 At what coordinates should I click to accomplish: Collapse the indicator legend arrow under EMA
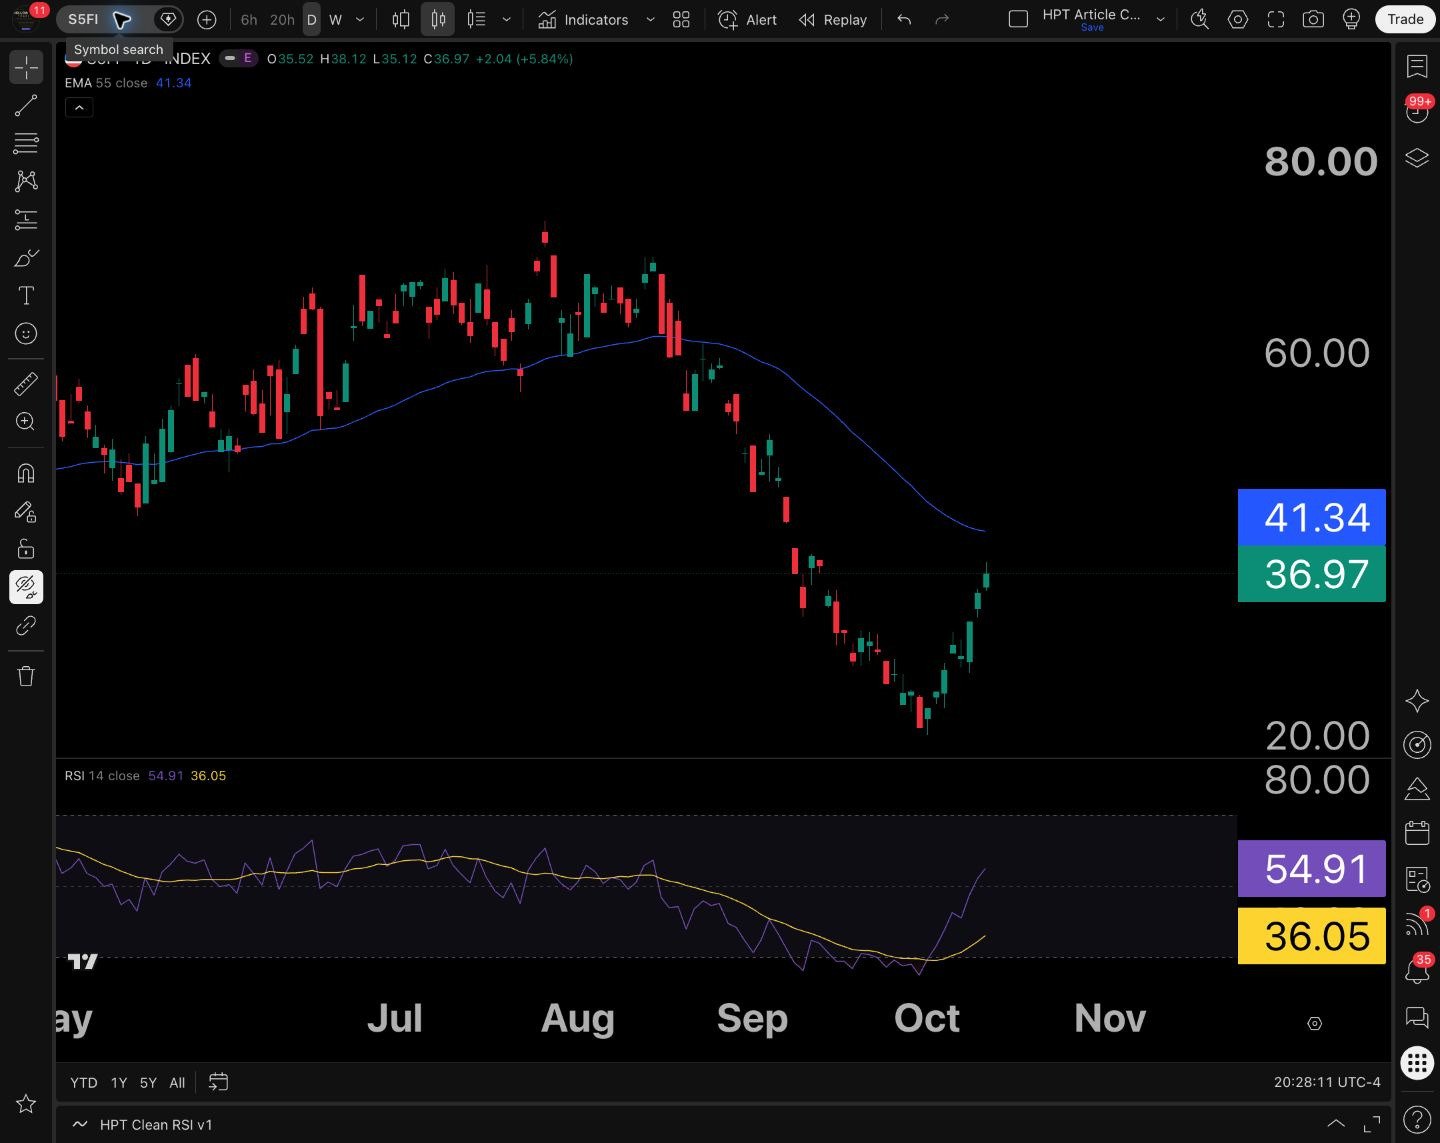tap(79, 107)
